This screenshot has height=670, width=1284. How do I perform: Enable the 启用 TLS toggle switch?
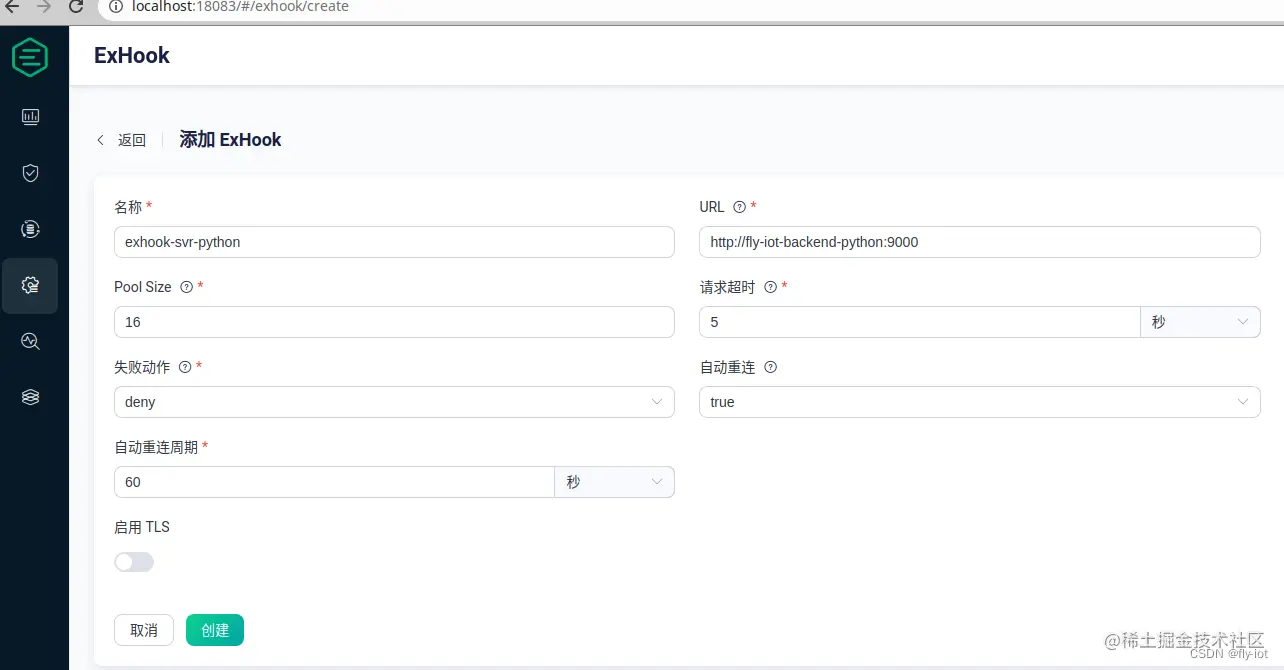click(134, 562)
